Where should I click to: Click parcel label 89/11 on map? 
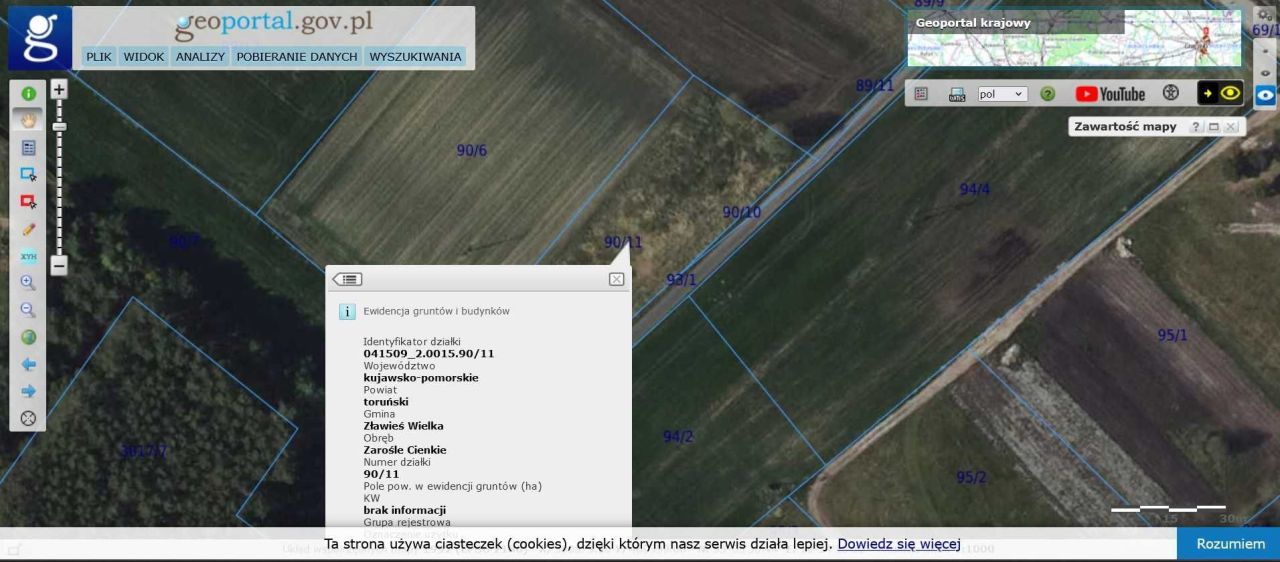[875, 85]
